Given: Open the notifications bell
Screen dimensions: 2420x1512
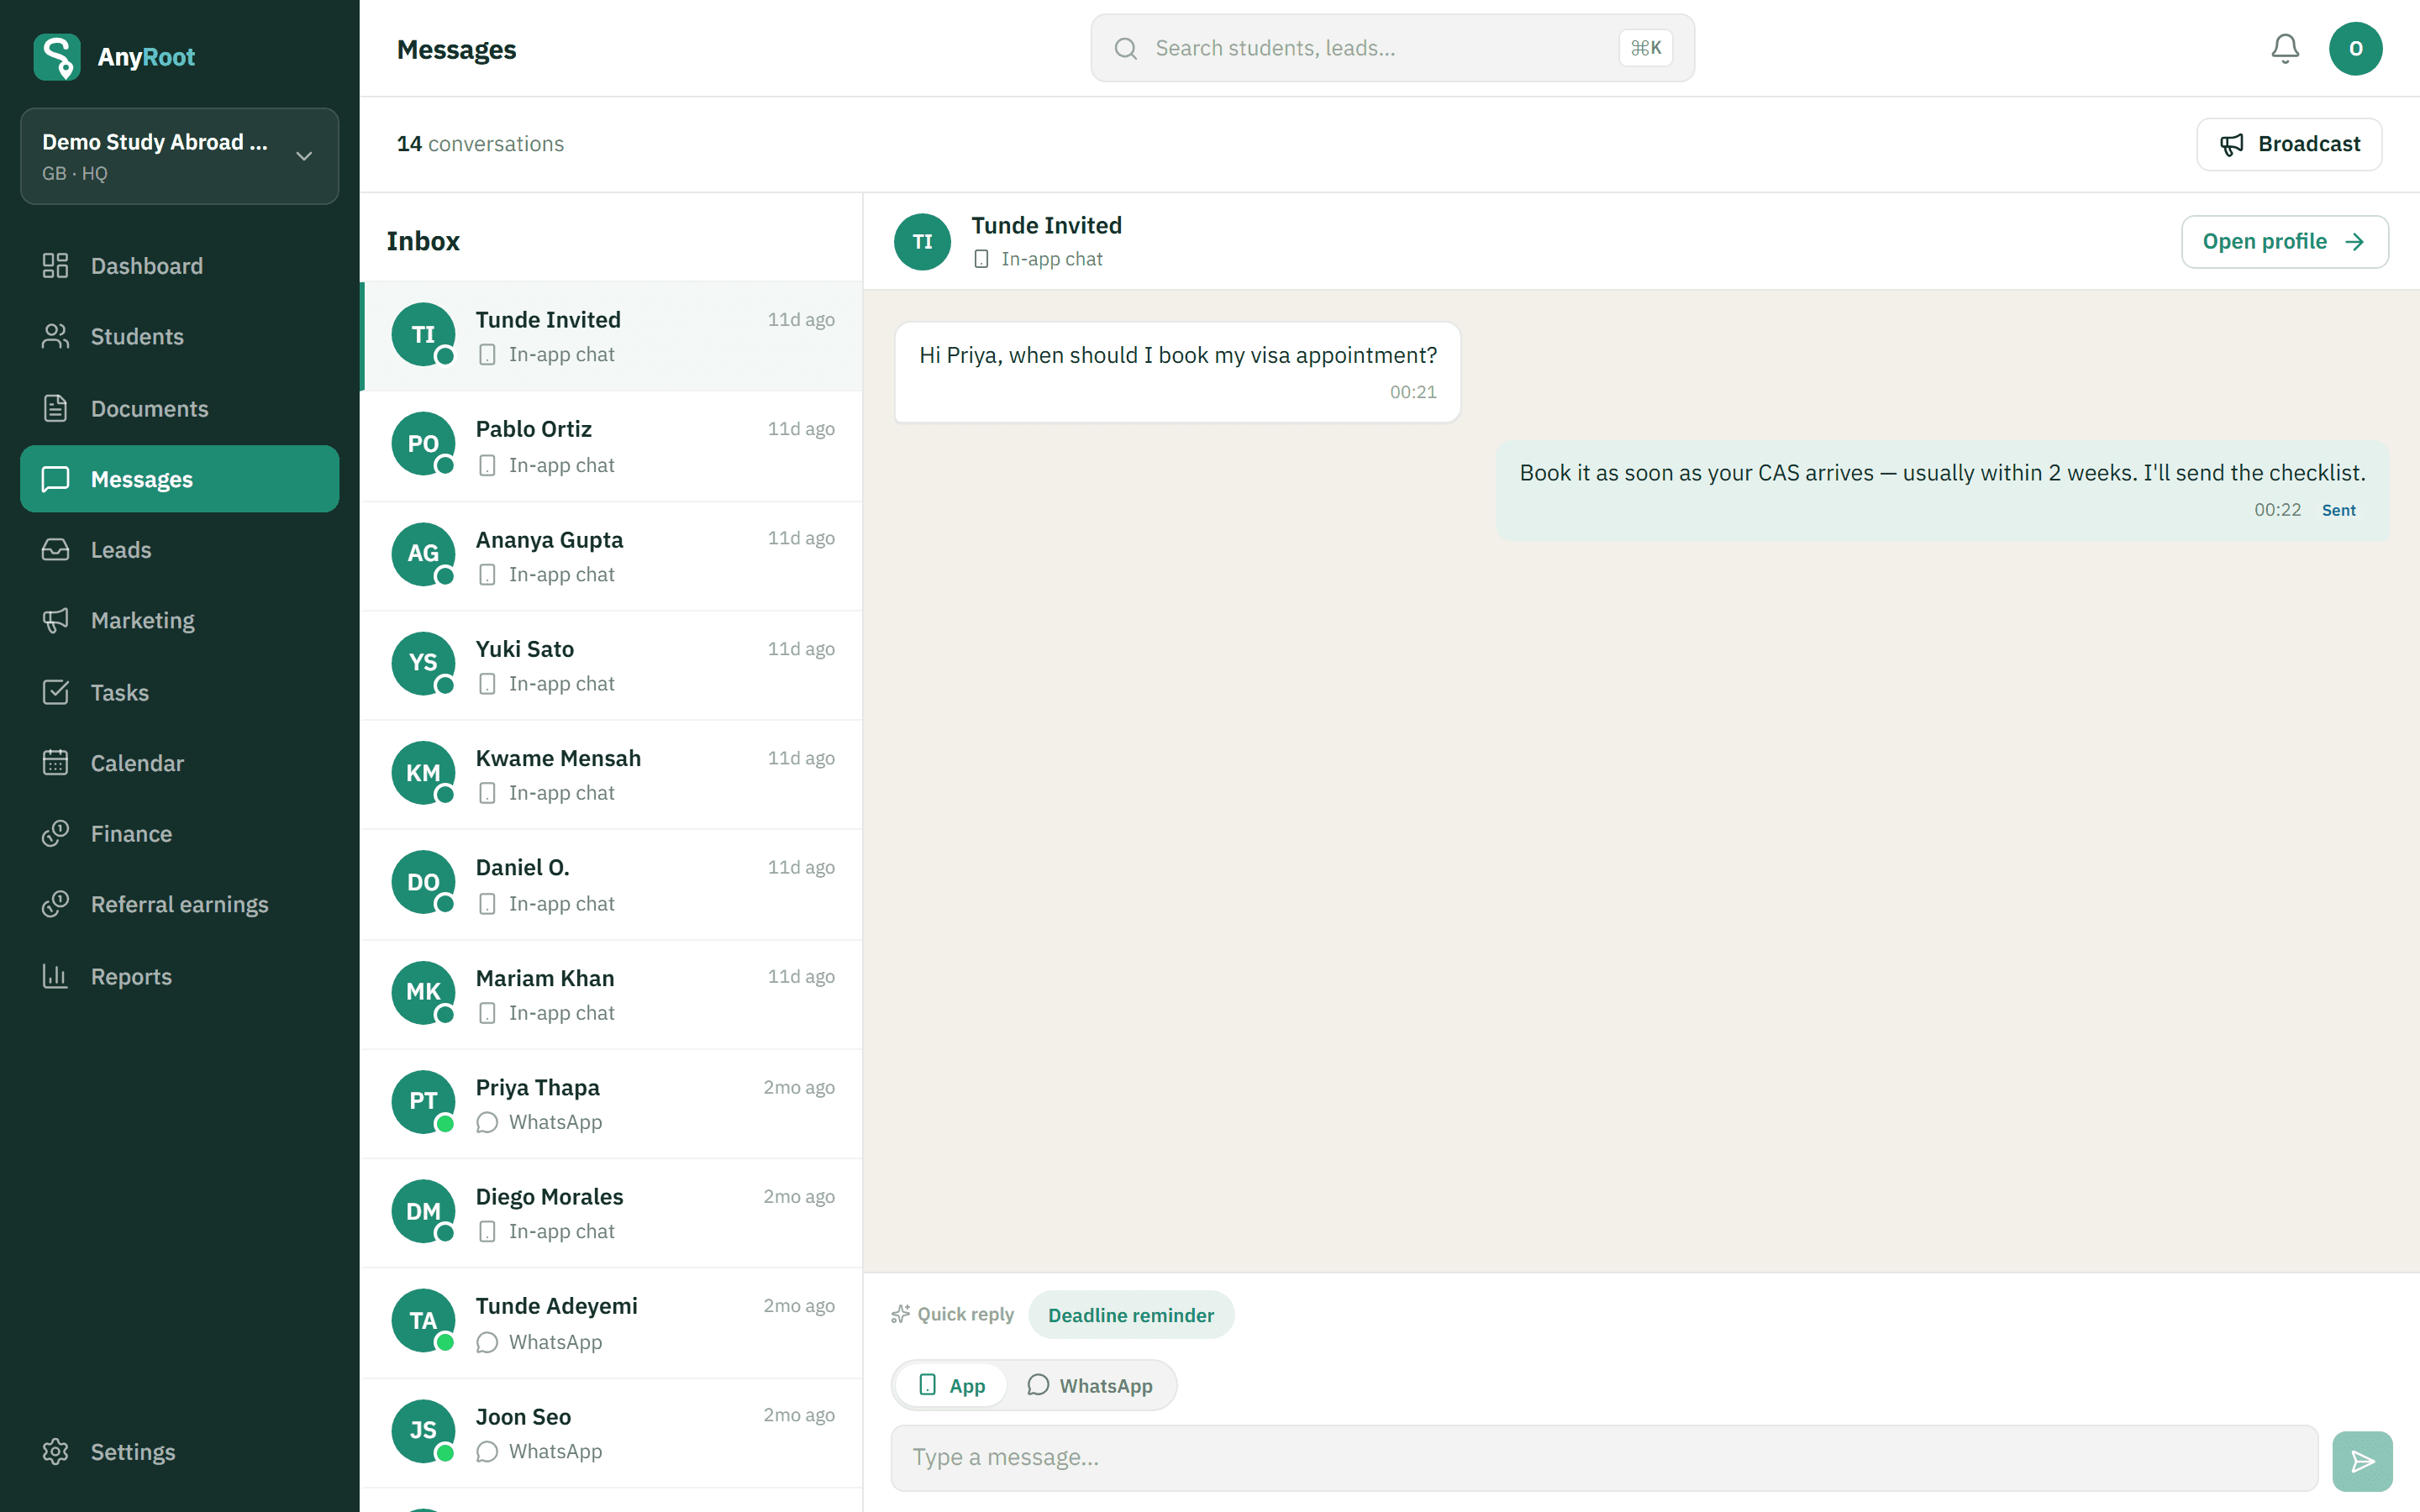Looking at the screenshot, I should (x=2285, y=48).
